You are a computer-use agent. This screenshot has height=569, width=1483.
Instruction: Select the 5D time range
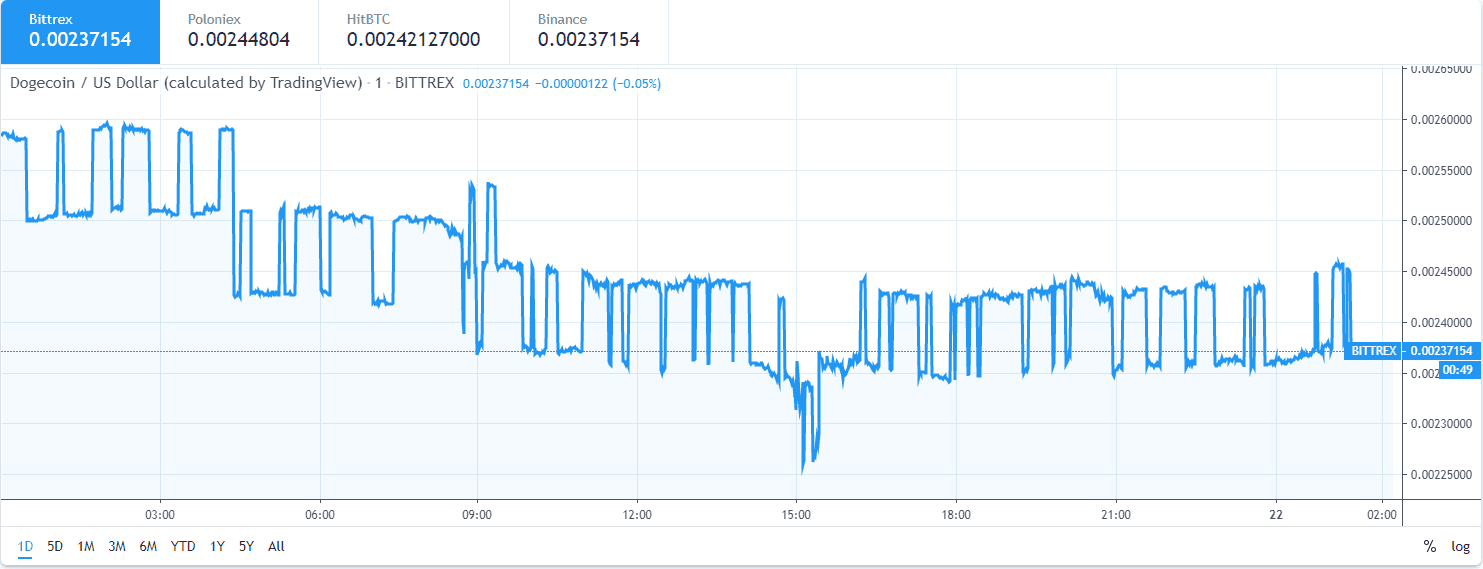(x=55, y=546)
